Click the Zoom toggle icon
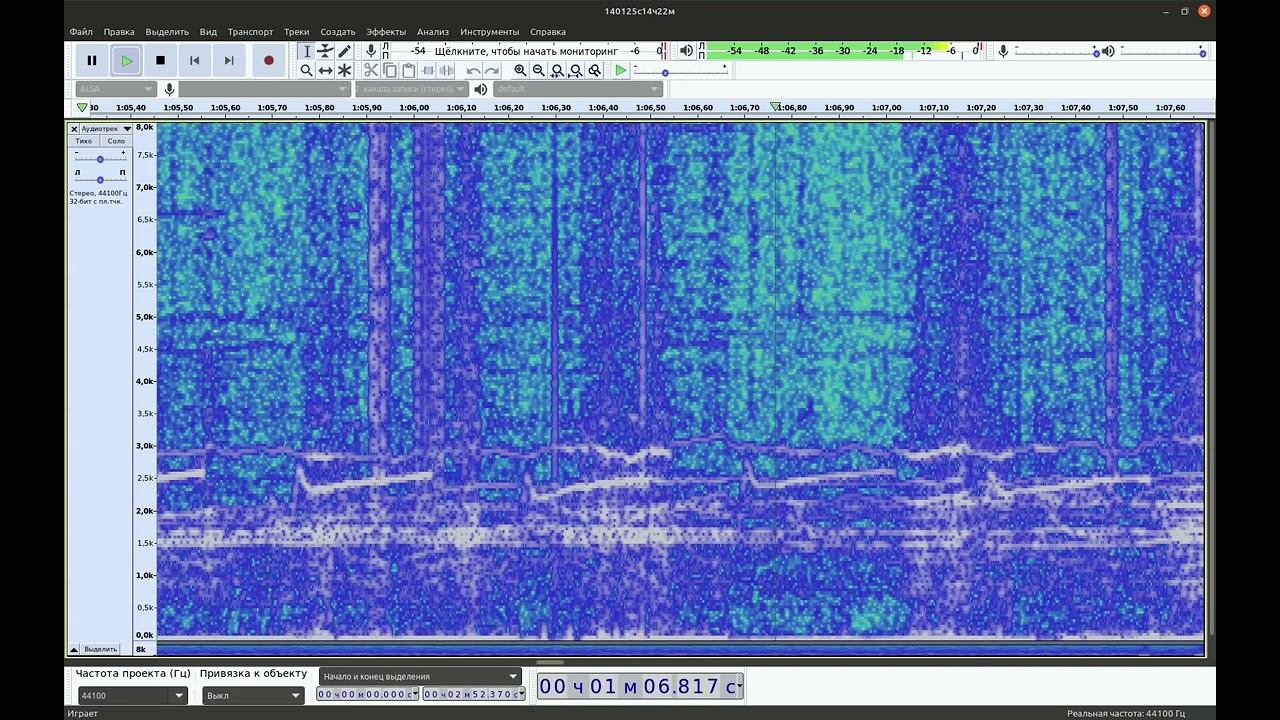Viewport: 1280px width, 720px height. click(595, 70)
